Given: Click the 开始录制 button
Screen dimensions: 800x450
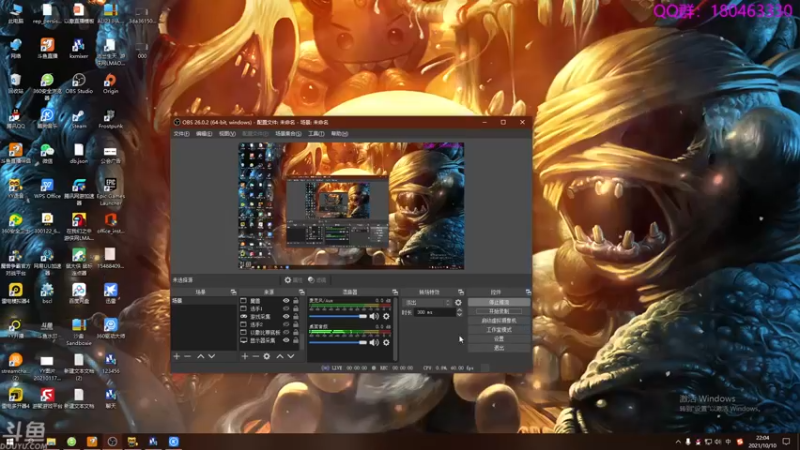Looking at the screenshot, I should [x=498, y=311].
